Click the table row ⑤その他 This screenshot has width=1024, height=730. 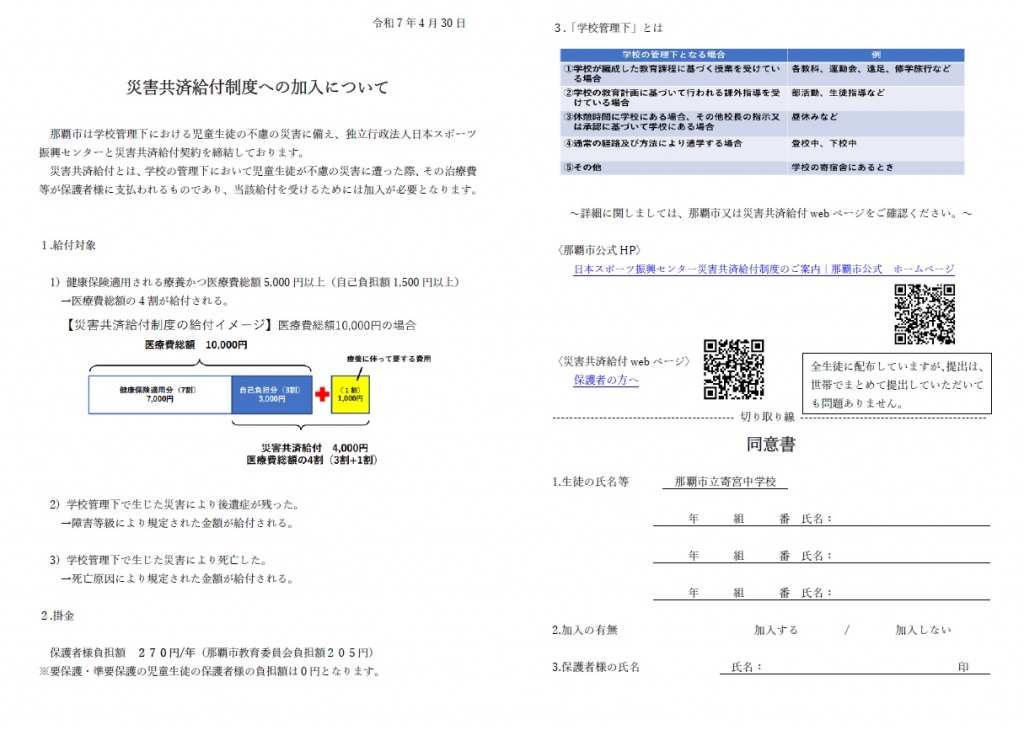pyautogui.click(x=762, y=167)
